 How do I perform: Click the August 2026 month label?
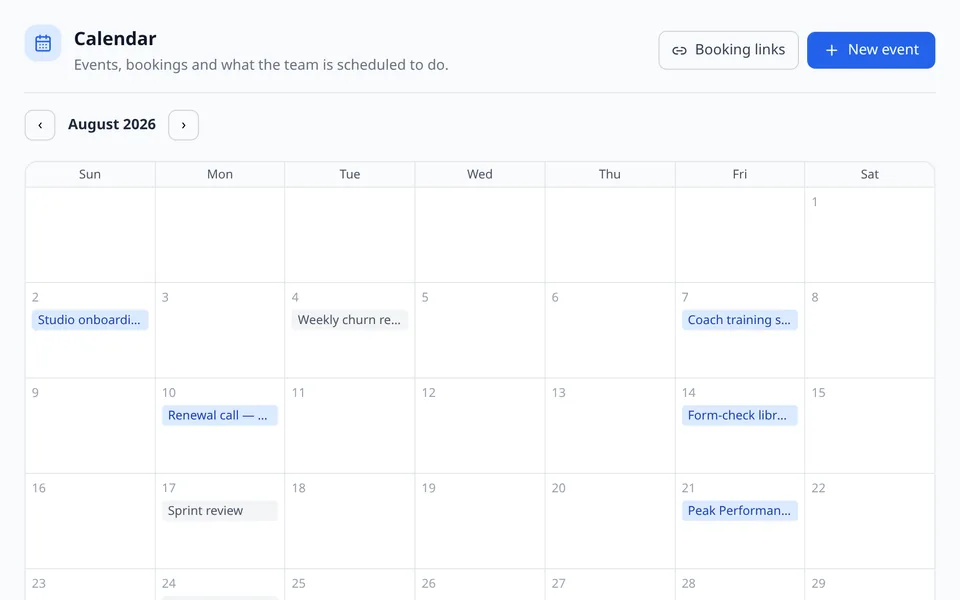coord(112,124)
